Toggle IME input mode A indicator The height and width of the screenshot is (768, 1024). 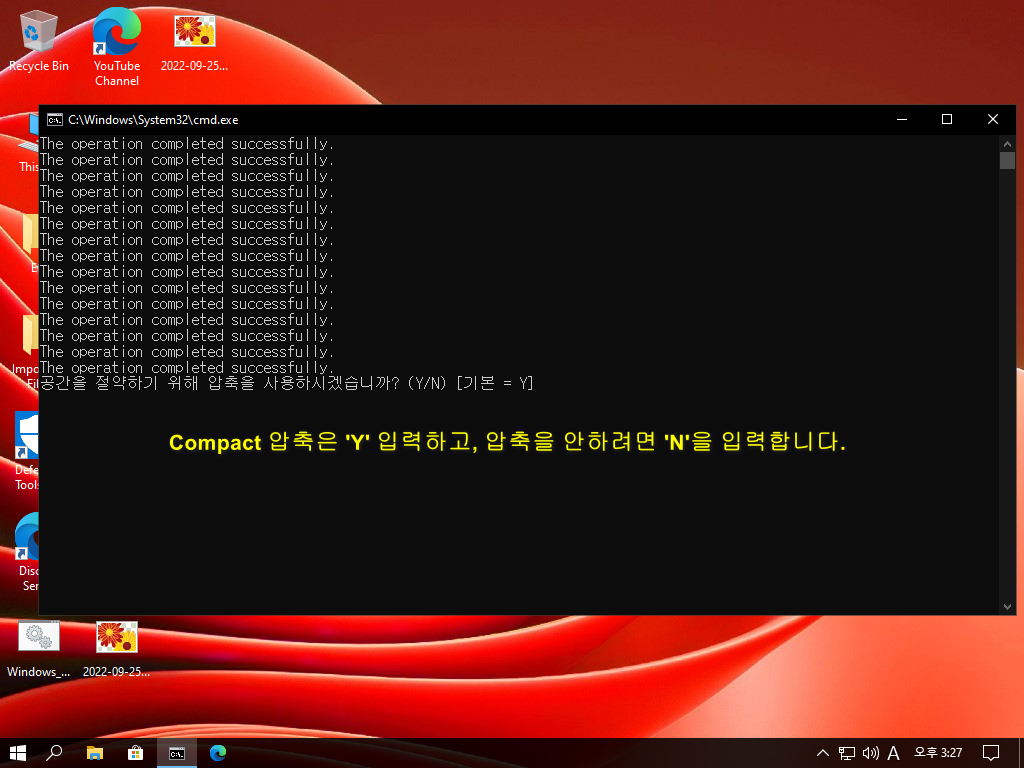point(893,753)
